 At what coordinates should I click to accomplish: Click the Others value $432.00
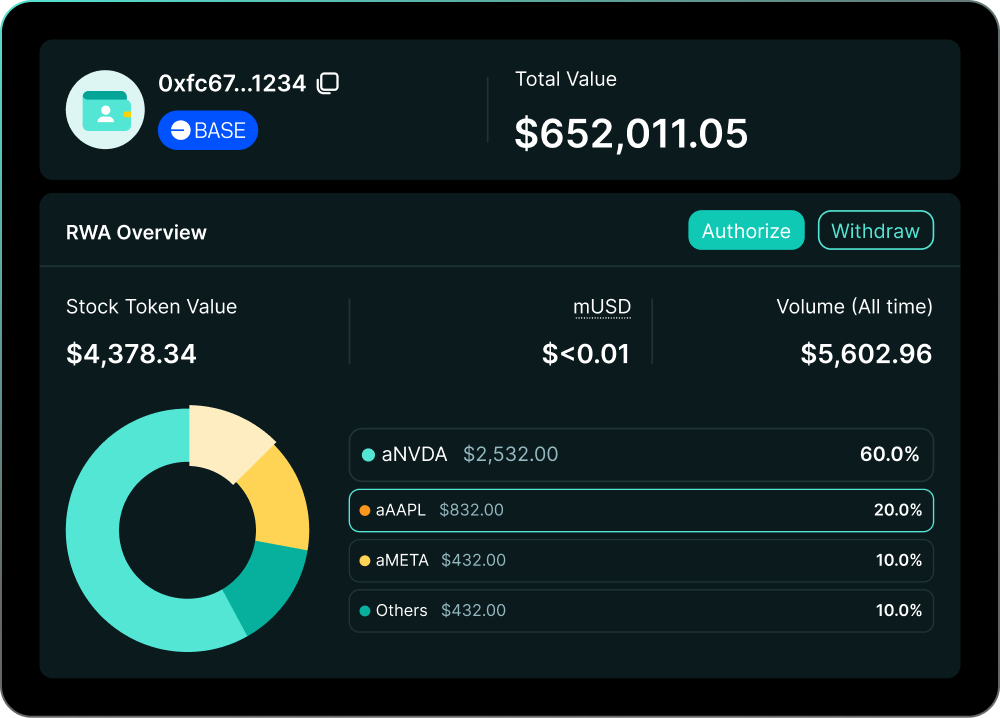pyautogui.click(x=473, y=611)
